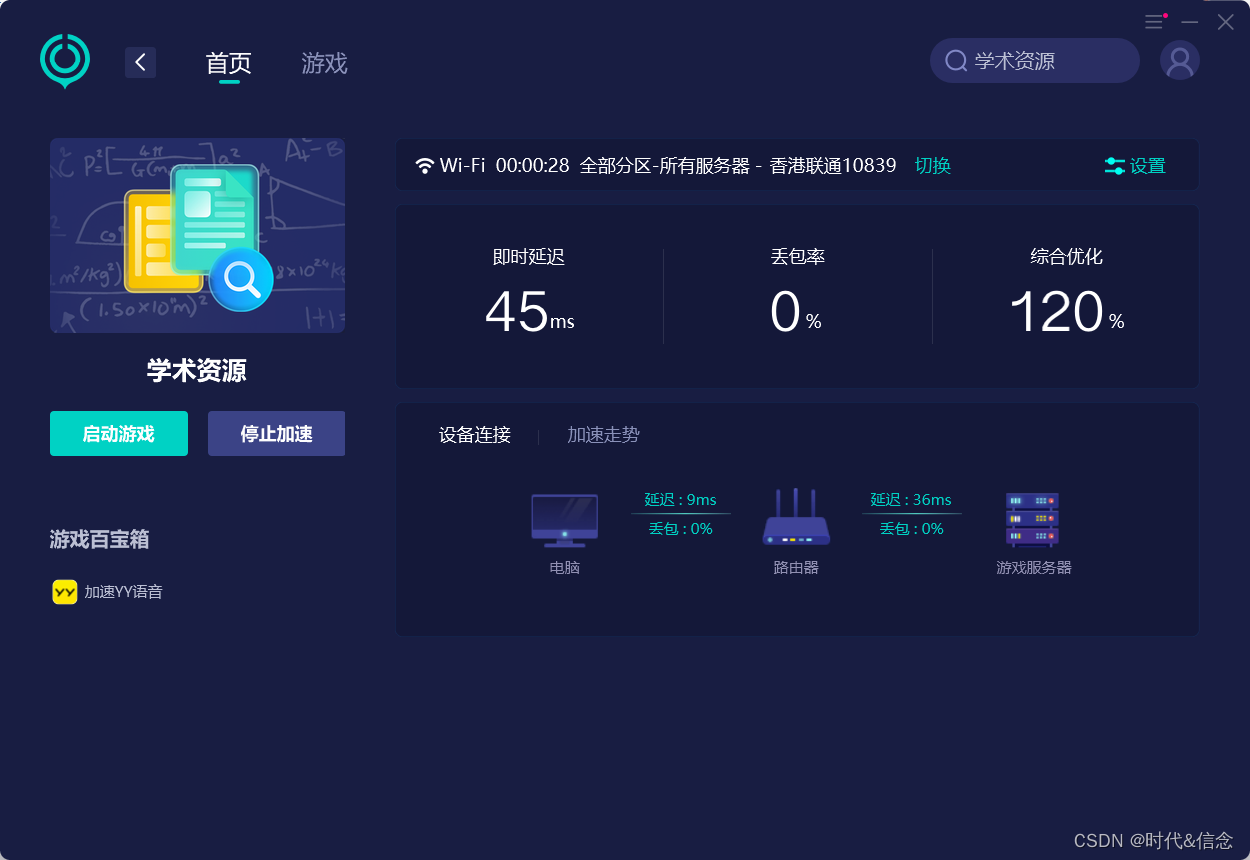1250x860 pixels.
Task: Click the settings sliders icon
Action: click(x=1114, y=166)
